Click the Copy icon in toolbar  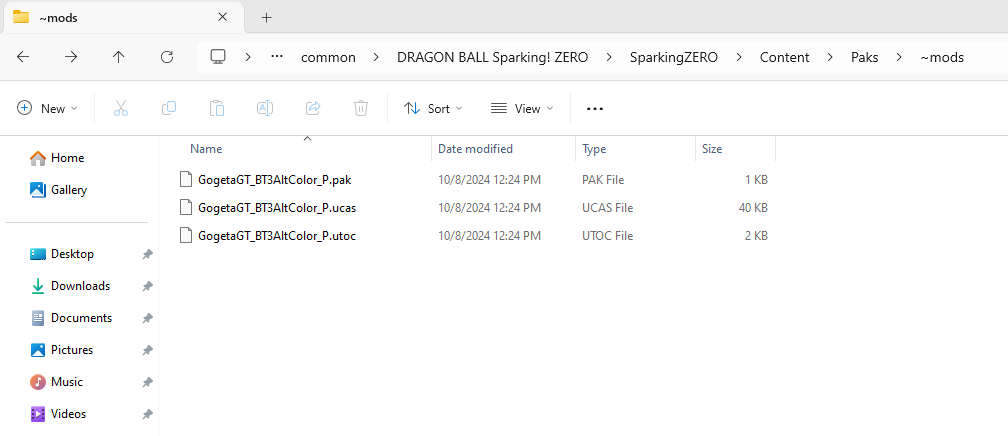[x=169, y=108]
